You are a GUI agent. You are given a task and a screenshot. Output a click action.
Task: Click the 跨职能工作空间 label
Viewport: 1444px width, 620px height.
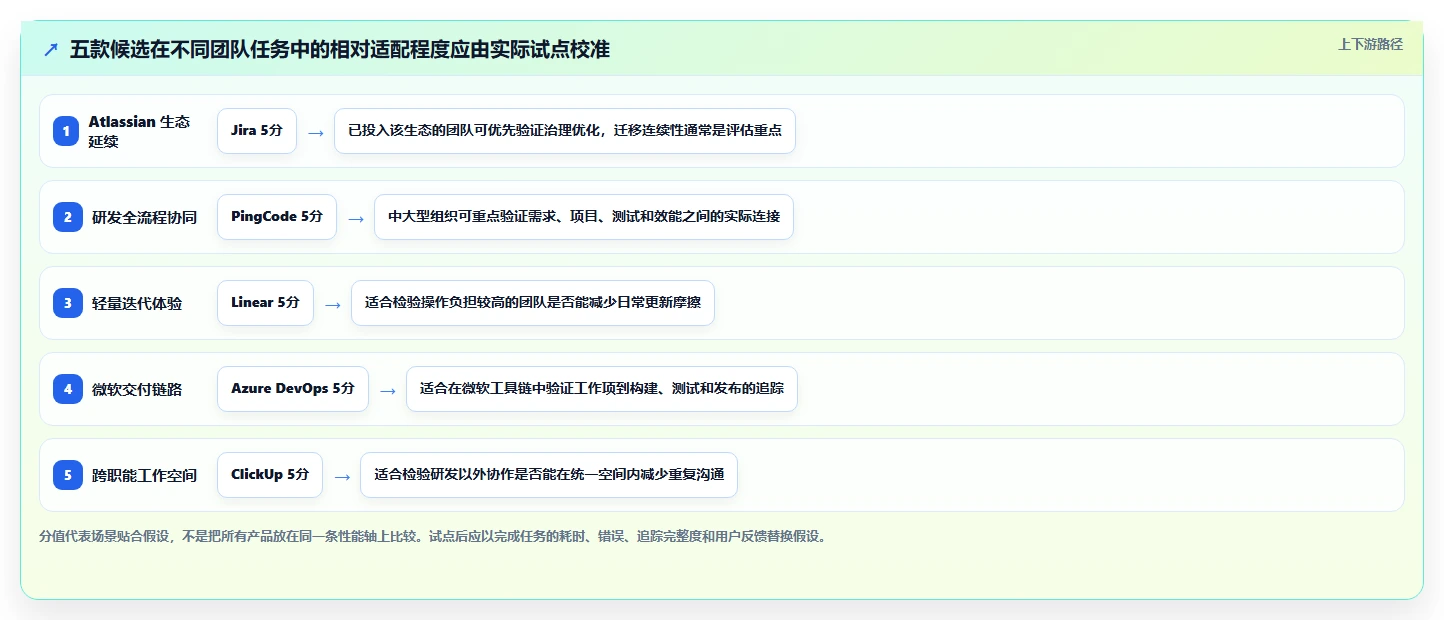click(144, 475)
